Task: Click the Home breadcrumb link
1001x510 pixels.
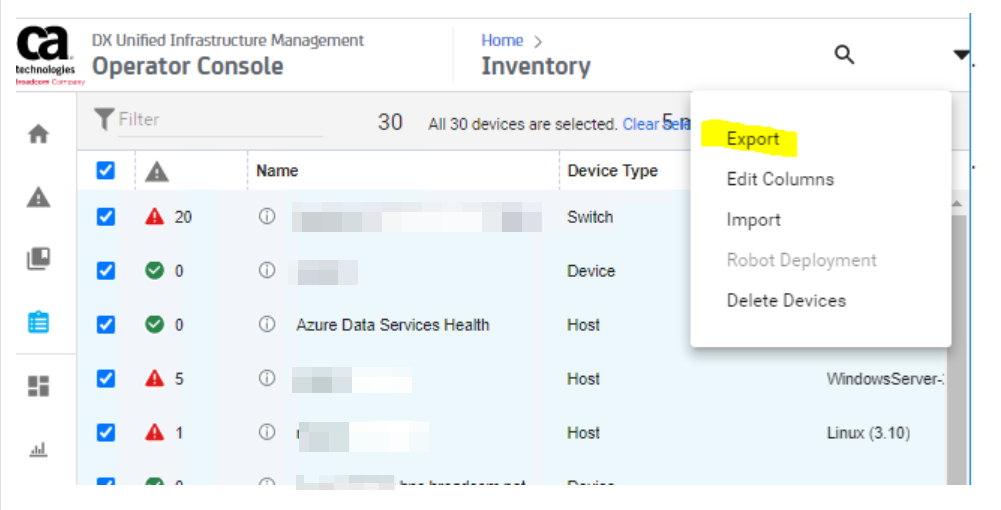Action: 501,41
